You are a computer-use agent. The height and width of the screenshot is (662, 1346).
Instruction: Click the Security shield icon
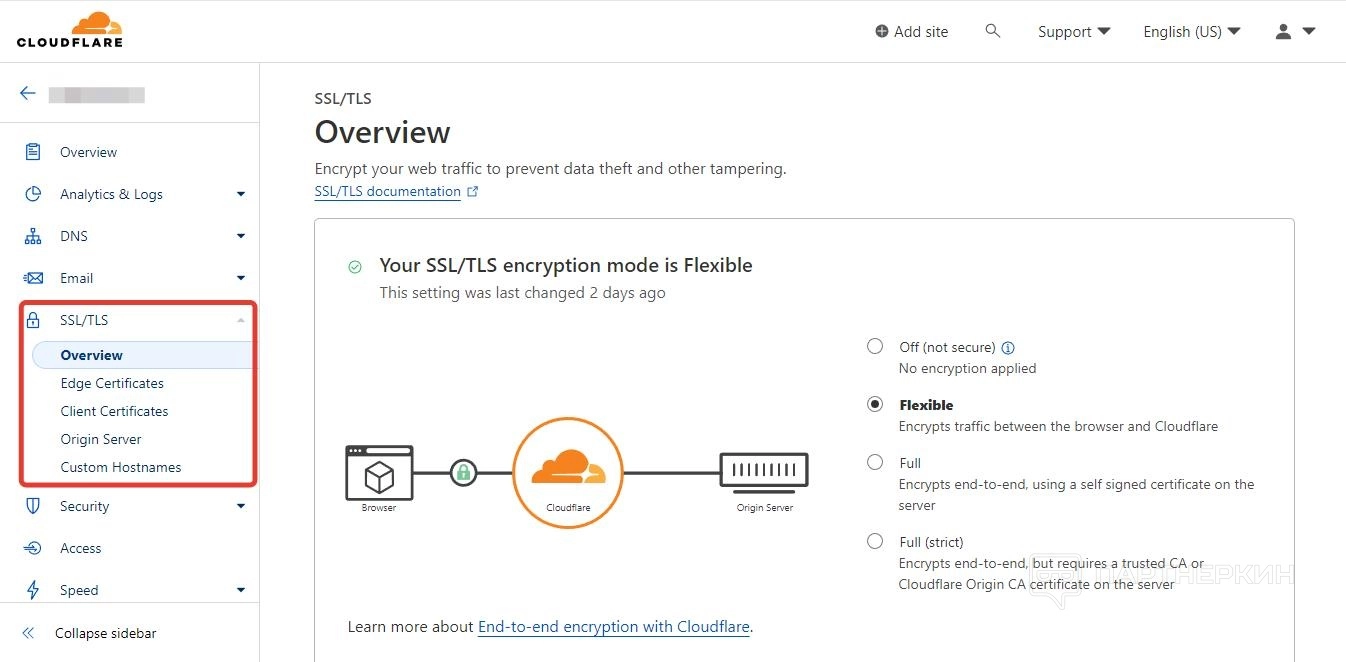click(33, 506)
